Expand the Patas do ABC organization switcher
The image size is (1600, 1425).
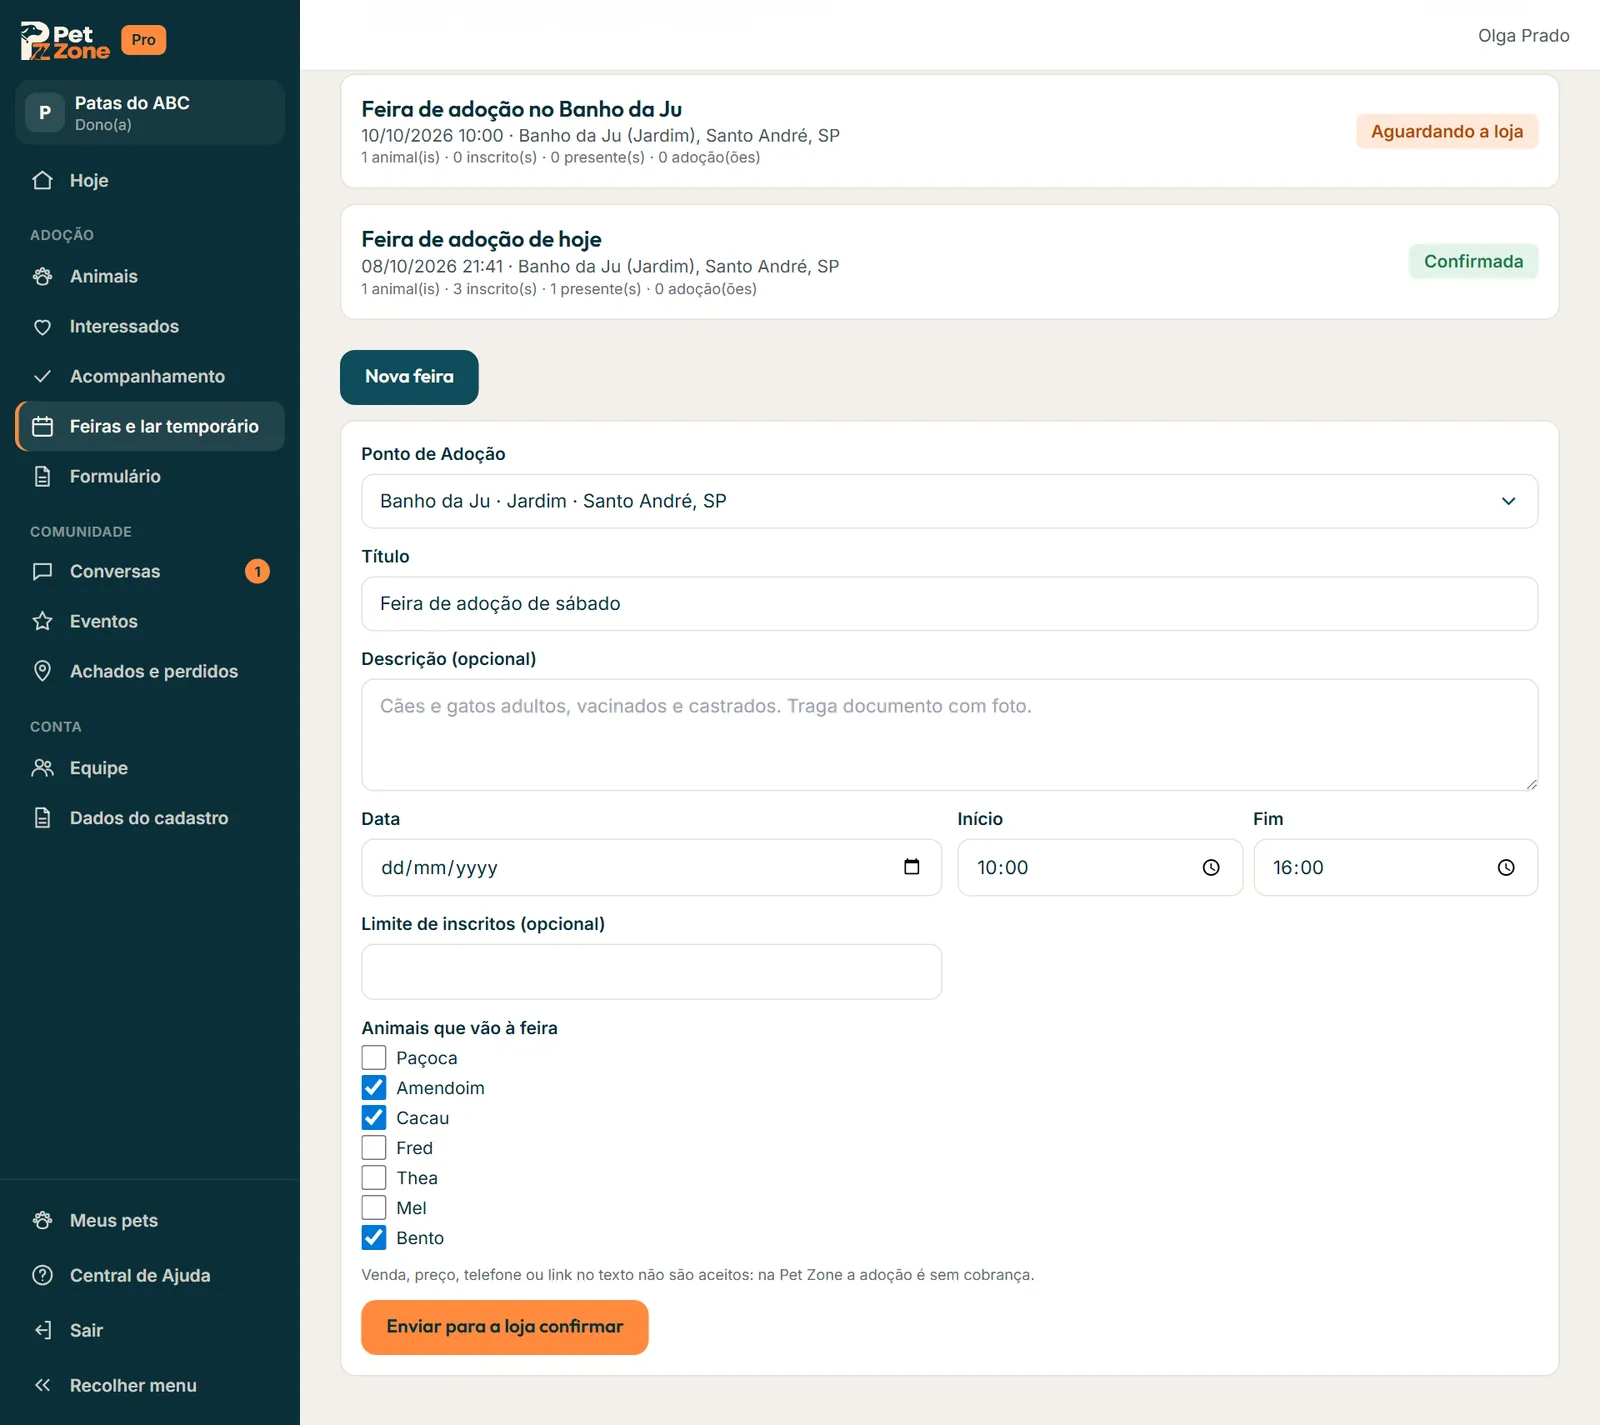coord(150,112)
